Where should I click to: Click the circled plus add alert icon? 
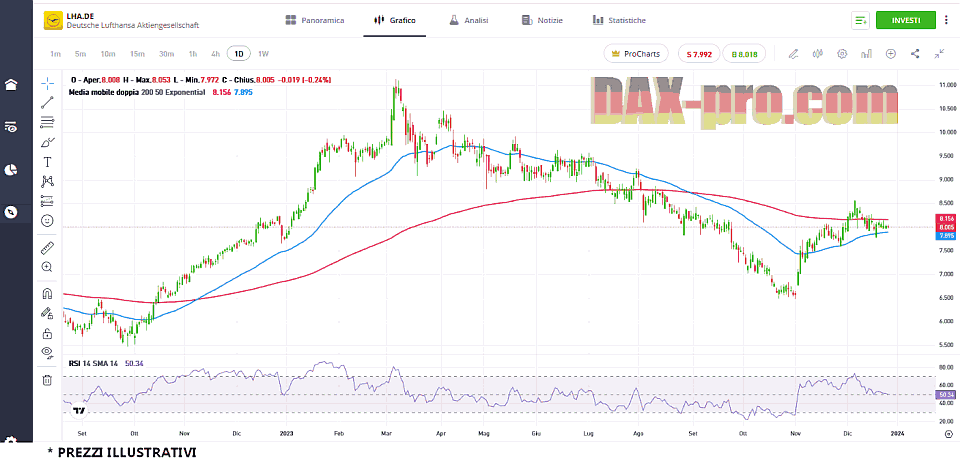click(x=891, y=54)
